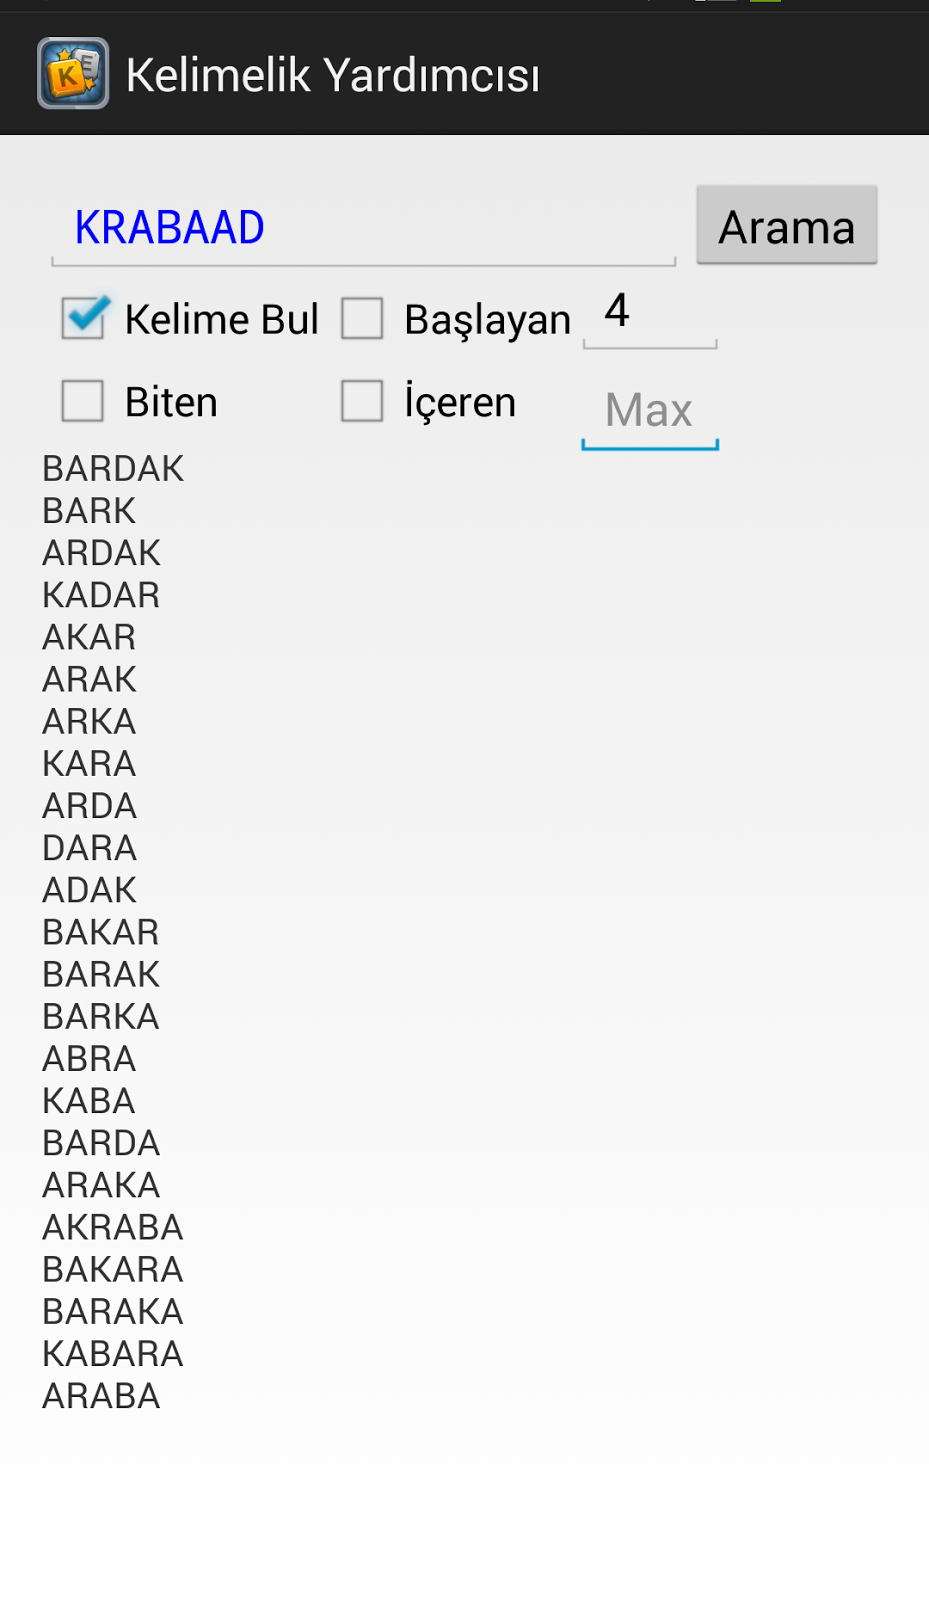Image resolution: width=929 pixels, height=1600 pixels.
Task: Pick the word DARA from results
Action: coord(89,848)
